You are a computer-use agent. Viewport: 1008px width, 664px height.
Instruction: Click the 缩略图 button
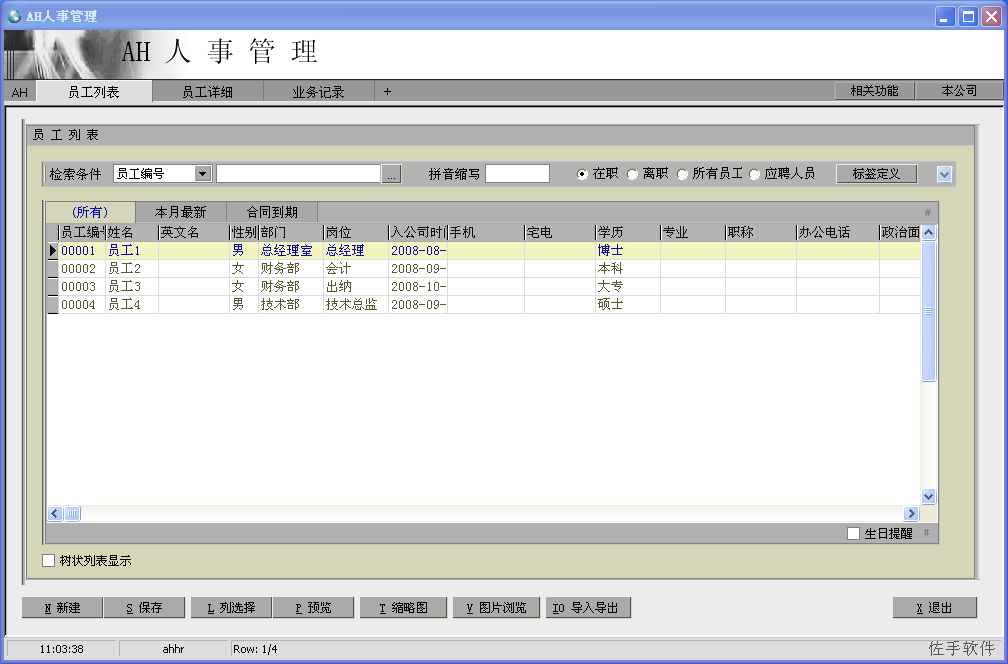tap(403, 607)
